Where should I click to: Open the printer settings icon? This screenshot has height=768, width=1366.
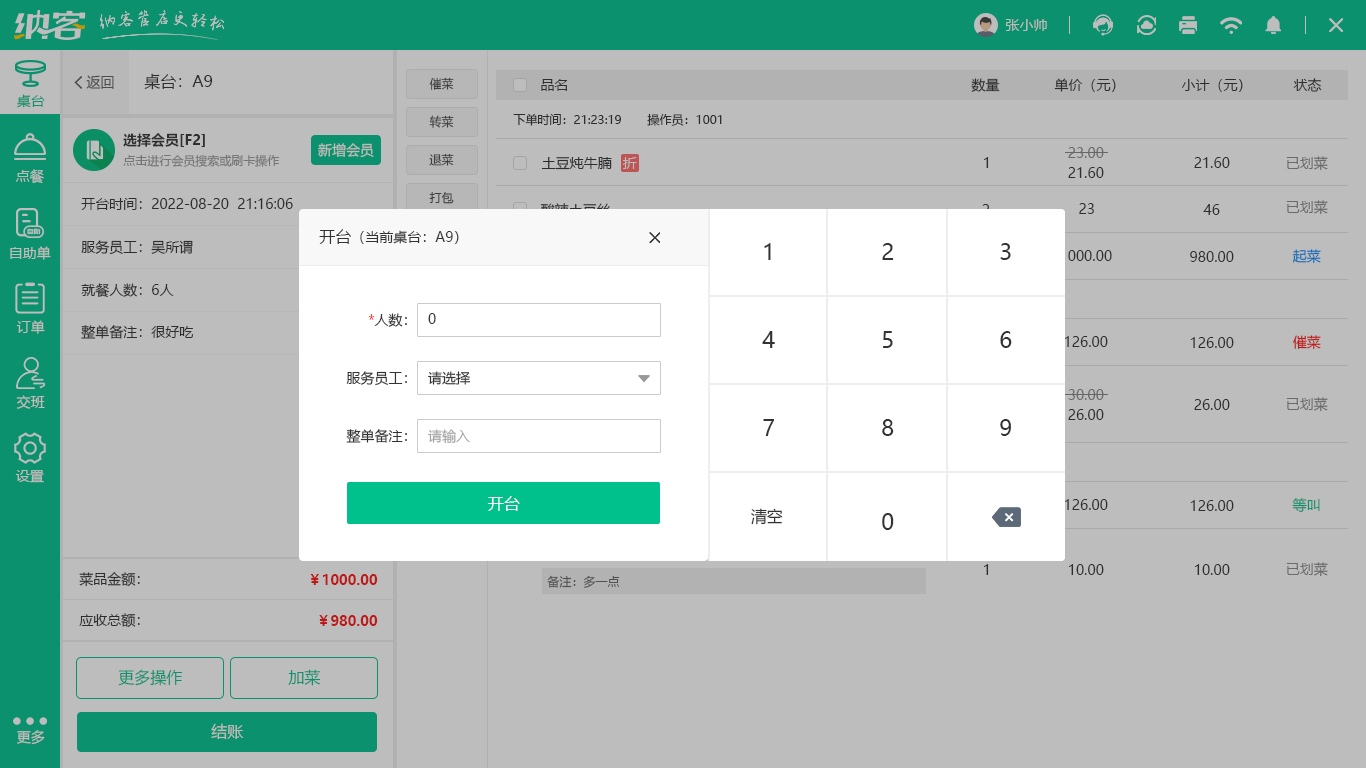1188,25
